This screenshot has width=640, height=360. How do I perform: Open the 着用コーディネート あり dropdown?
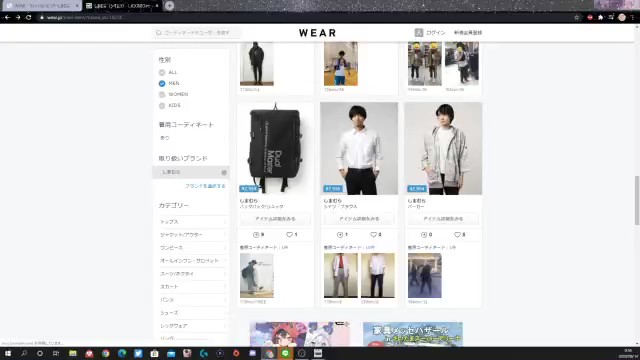[x=192, y=138]
